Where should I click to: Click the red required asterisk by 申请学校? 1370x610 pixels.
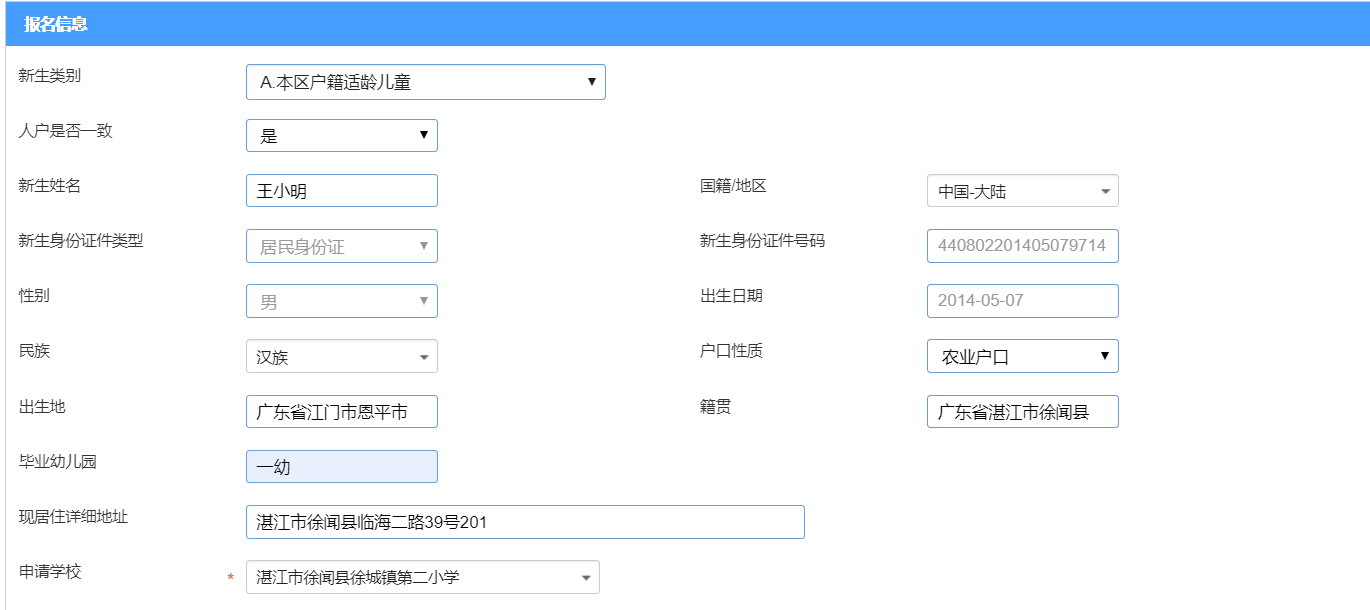point(231,578)
